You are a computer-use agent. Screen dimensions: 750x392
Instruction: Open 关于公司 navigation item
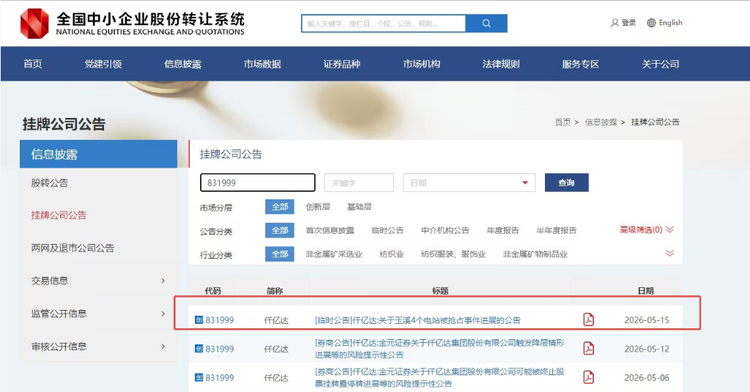pyautogui.click(x=660, y=64)
